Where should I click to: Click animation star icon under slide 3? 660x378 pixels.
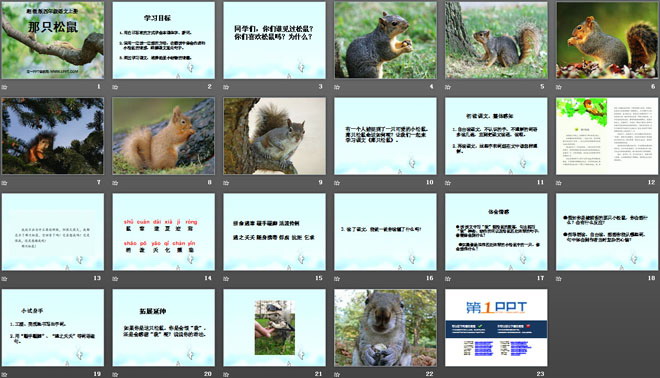(226, 87)
